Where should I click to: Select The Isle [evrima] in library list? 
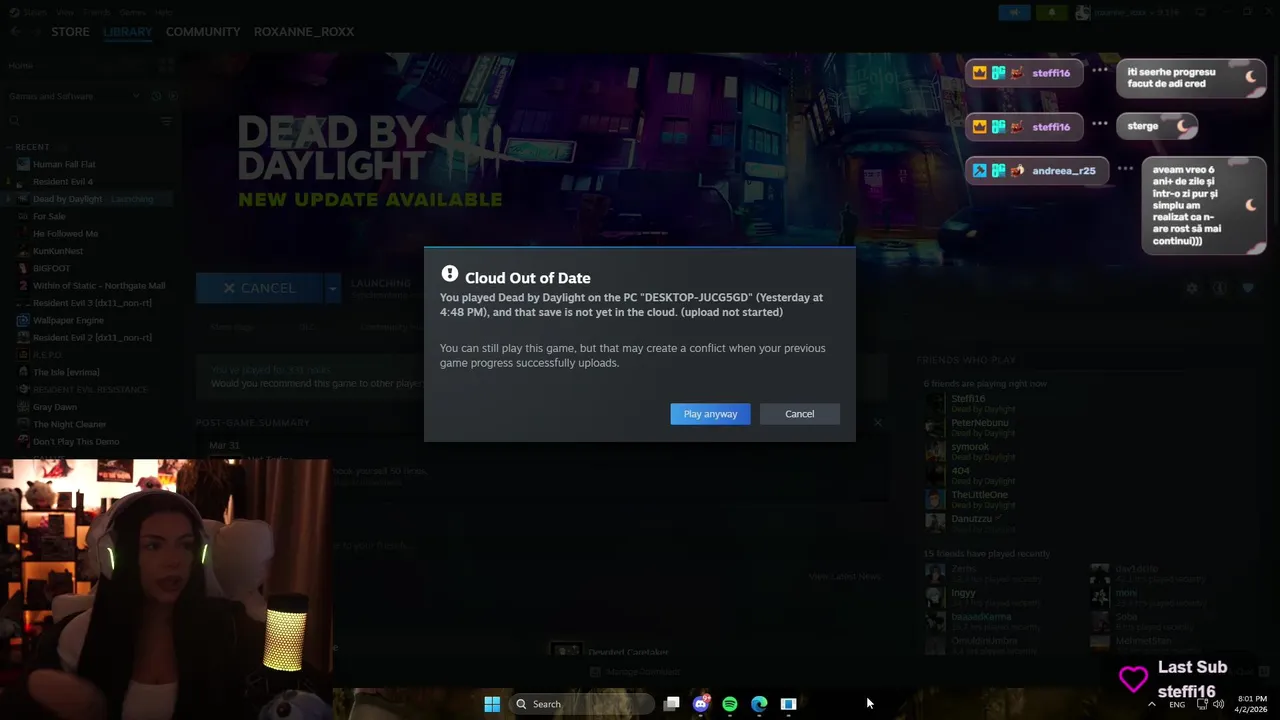point(66,372)
